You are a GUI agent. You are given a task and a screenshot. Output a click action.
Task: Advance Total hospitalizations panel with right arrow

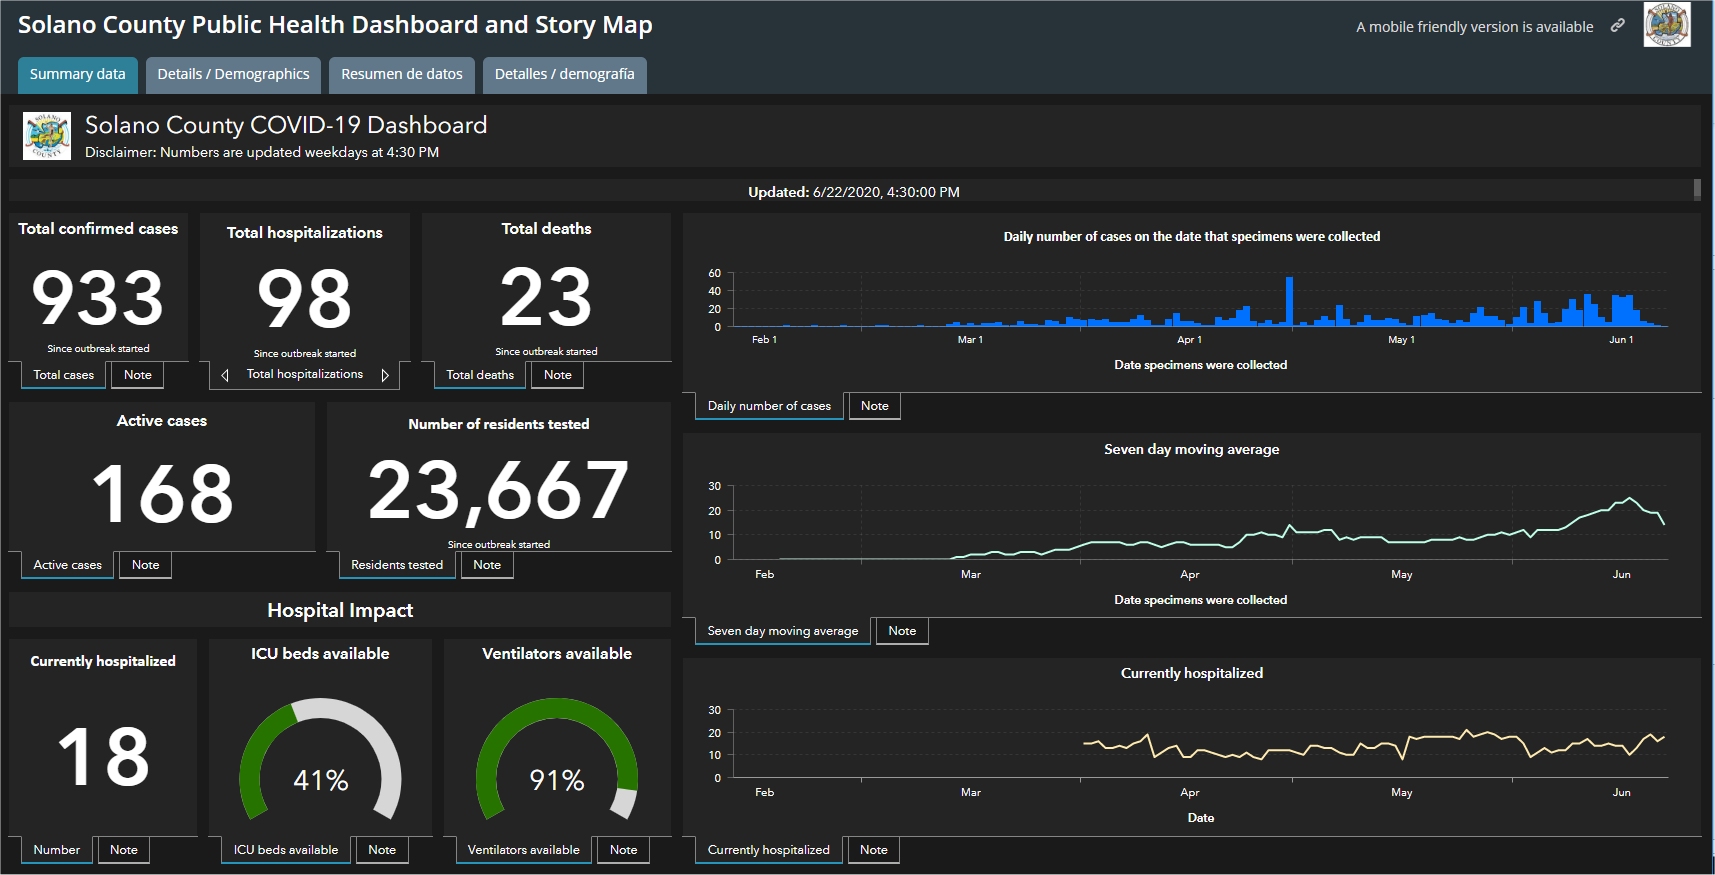(385, 375)
